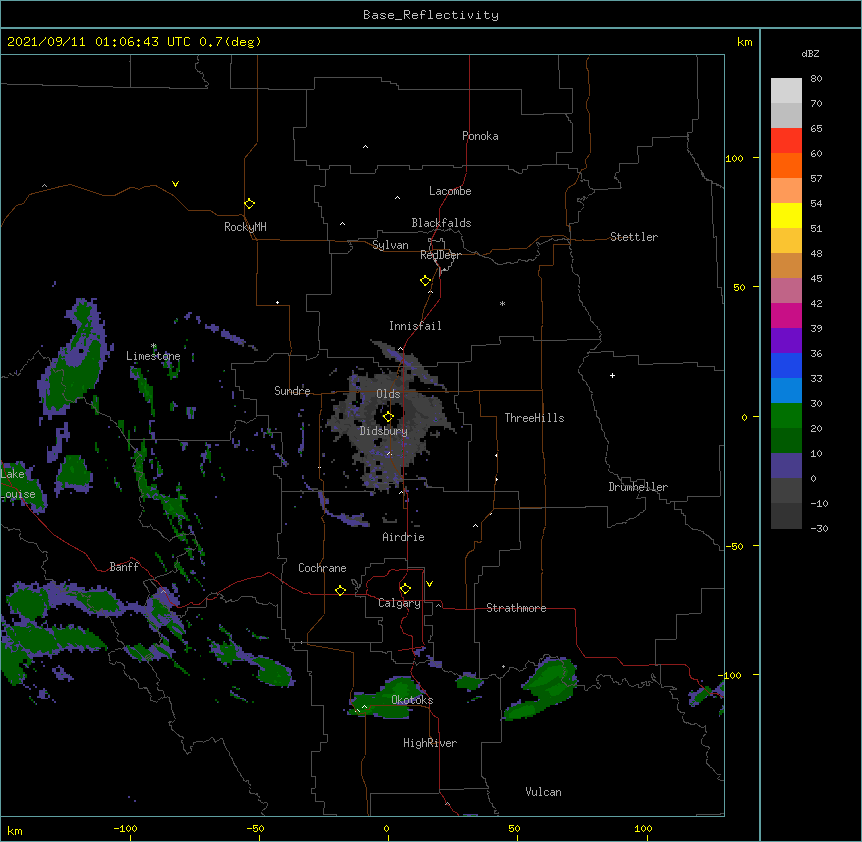Screen dimensions: 862x842
Task: Click the white asterisk marker above Limestone
Action: pos(153,346)
